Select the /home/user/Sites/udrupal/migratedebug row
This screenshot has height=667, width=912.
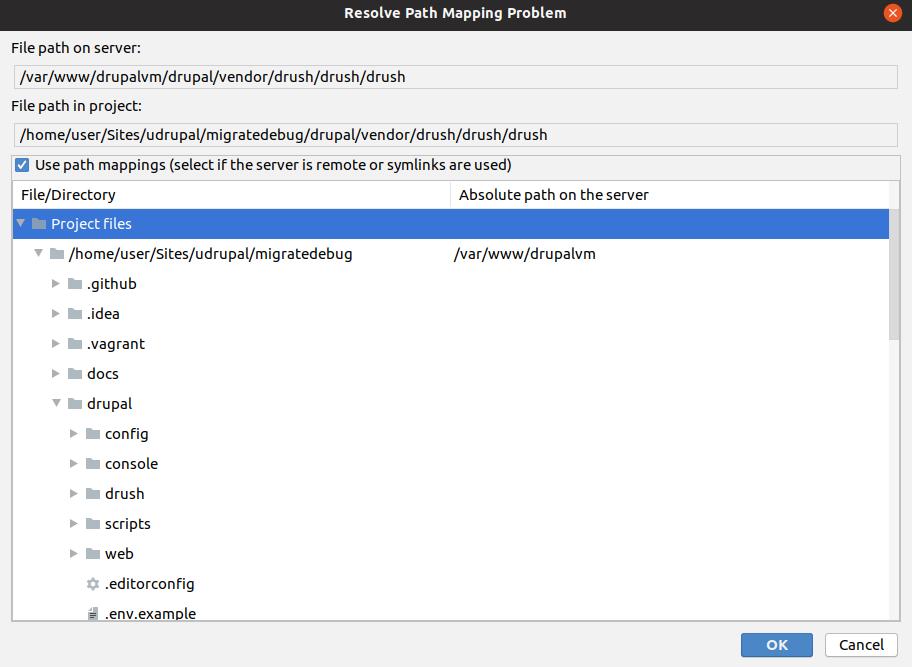point(451,254)
